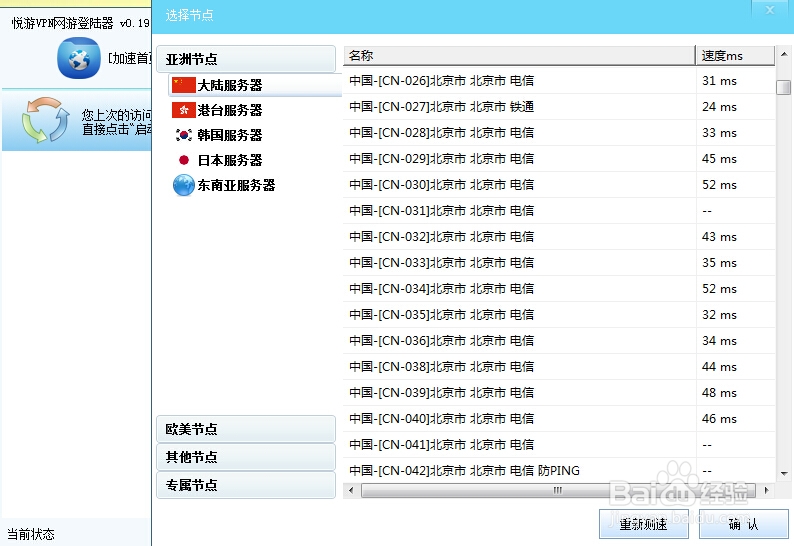Select node CN-031 北京市 电信
The height and width of the screenshot is (546, 794).
point(559,211)
